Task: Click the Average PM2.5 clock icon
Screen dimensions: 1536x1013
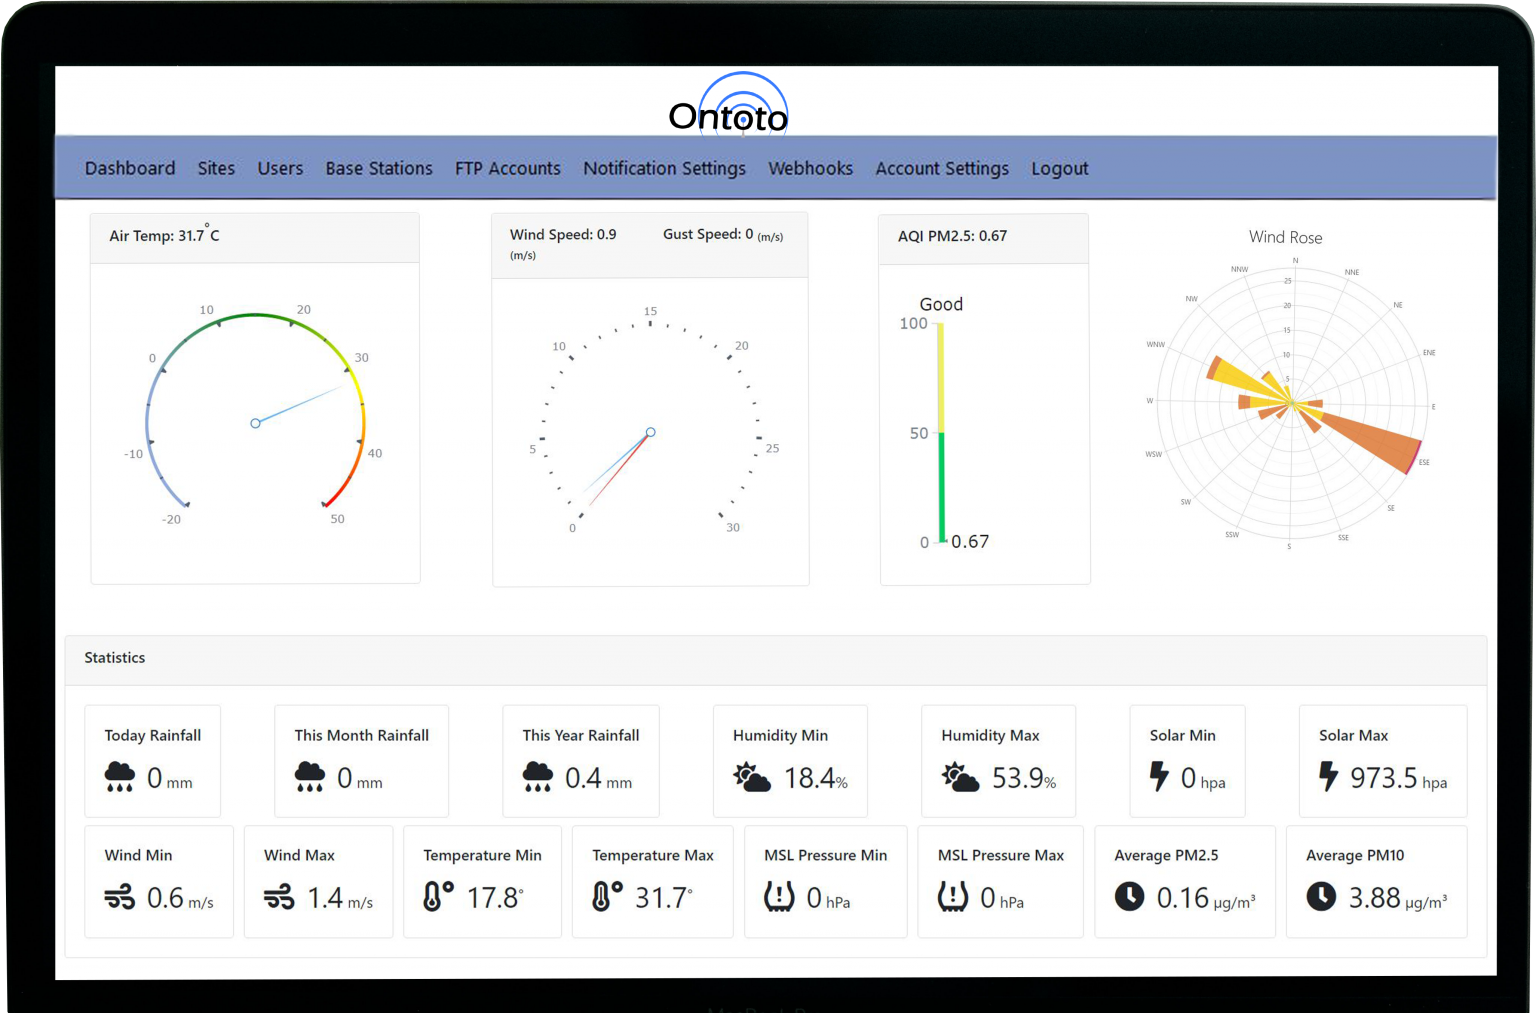Action: coord(1129,897)
